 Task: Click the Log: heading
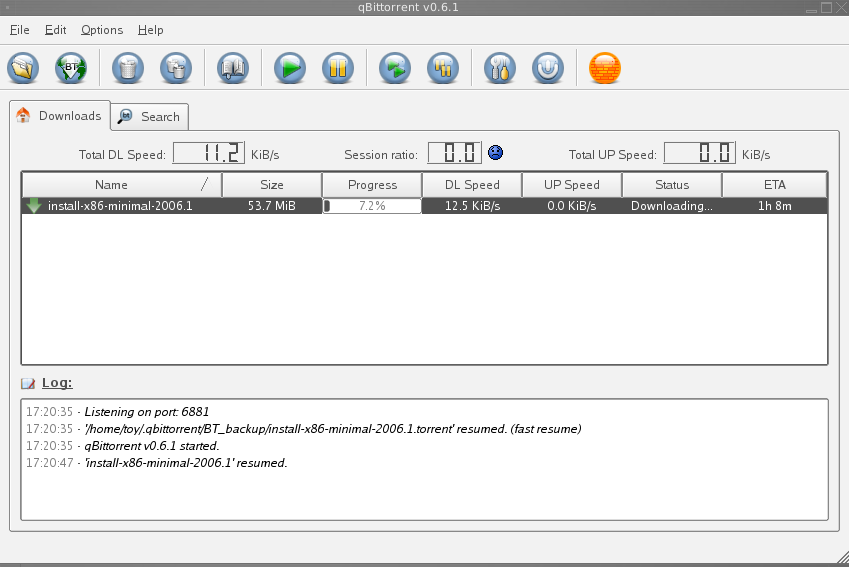pyautogui.click(x=57, y=383)
